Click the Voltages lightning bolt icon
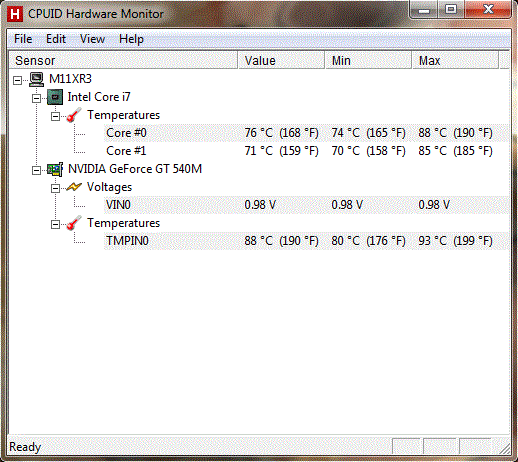 [x=74, y=187]
